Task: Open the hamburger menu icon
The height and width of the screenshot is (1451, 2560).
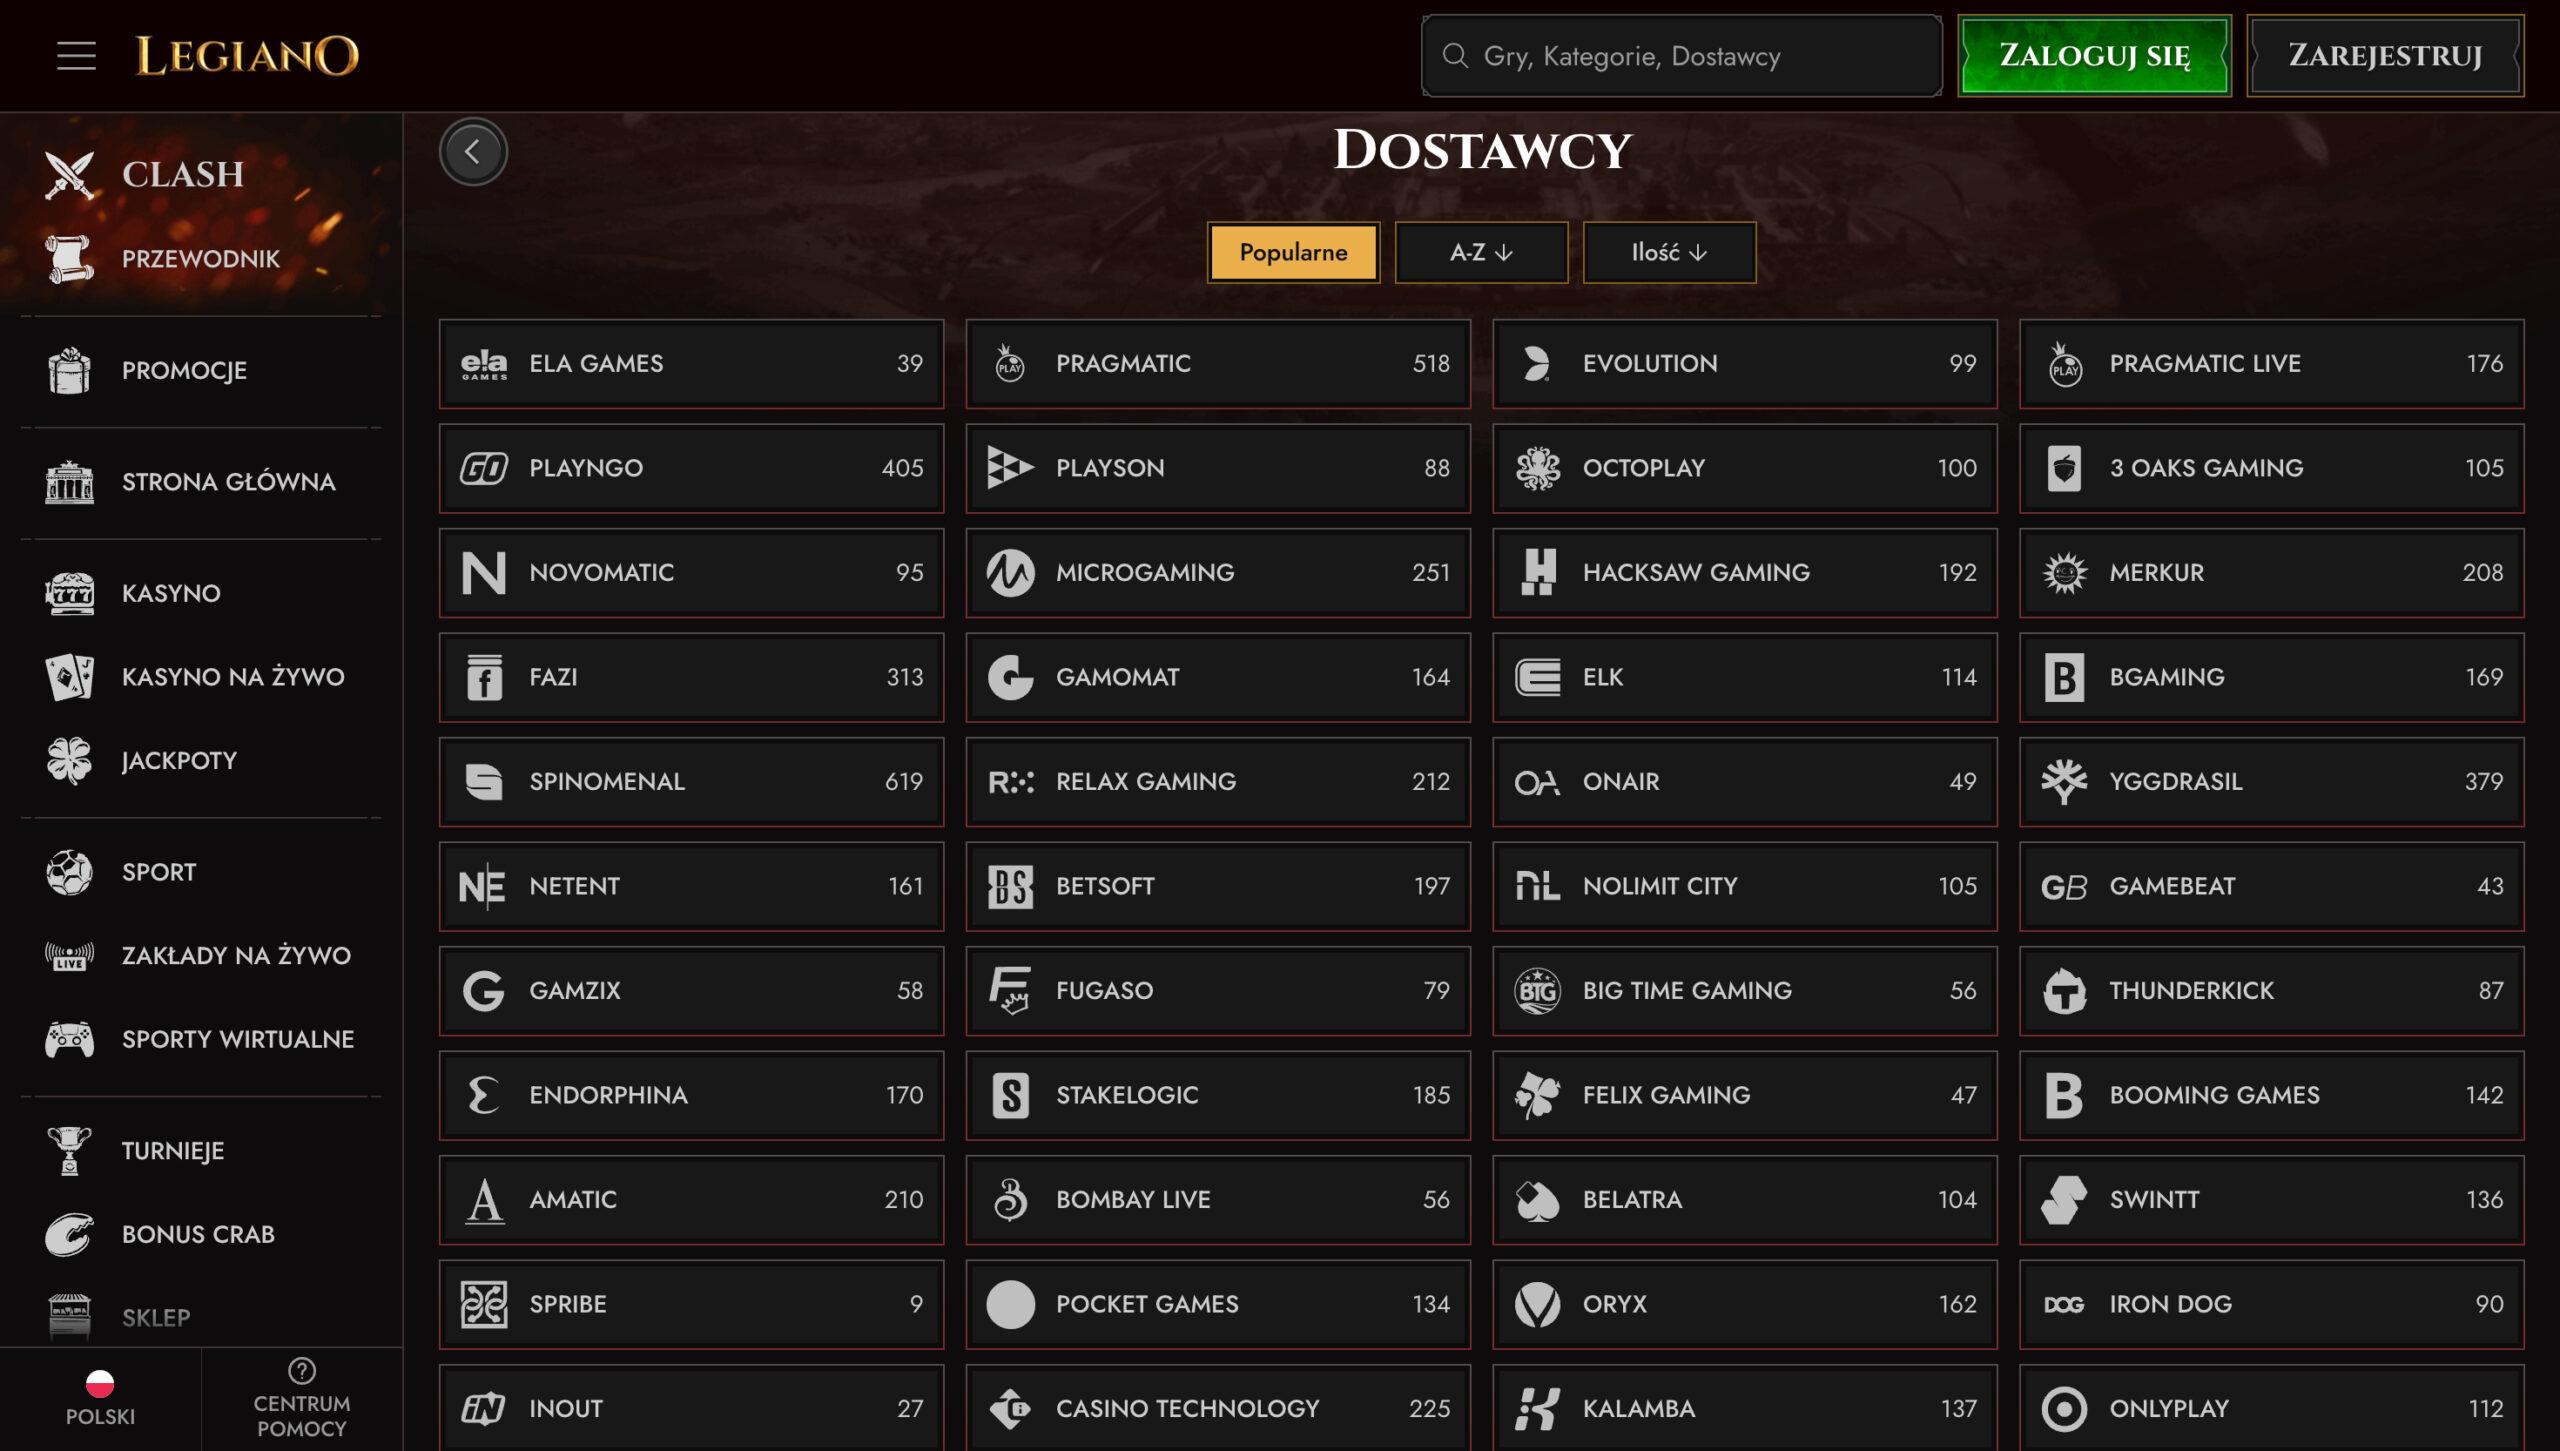Action: [76, 56]
